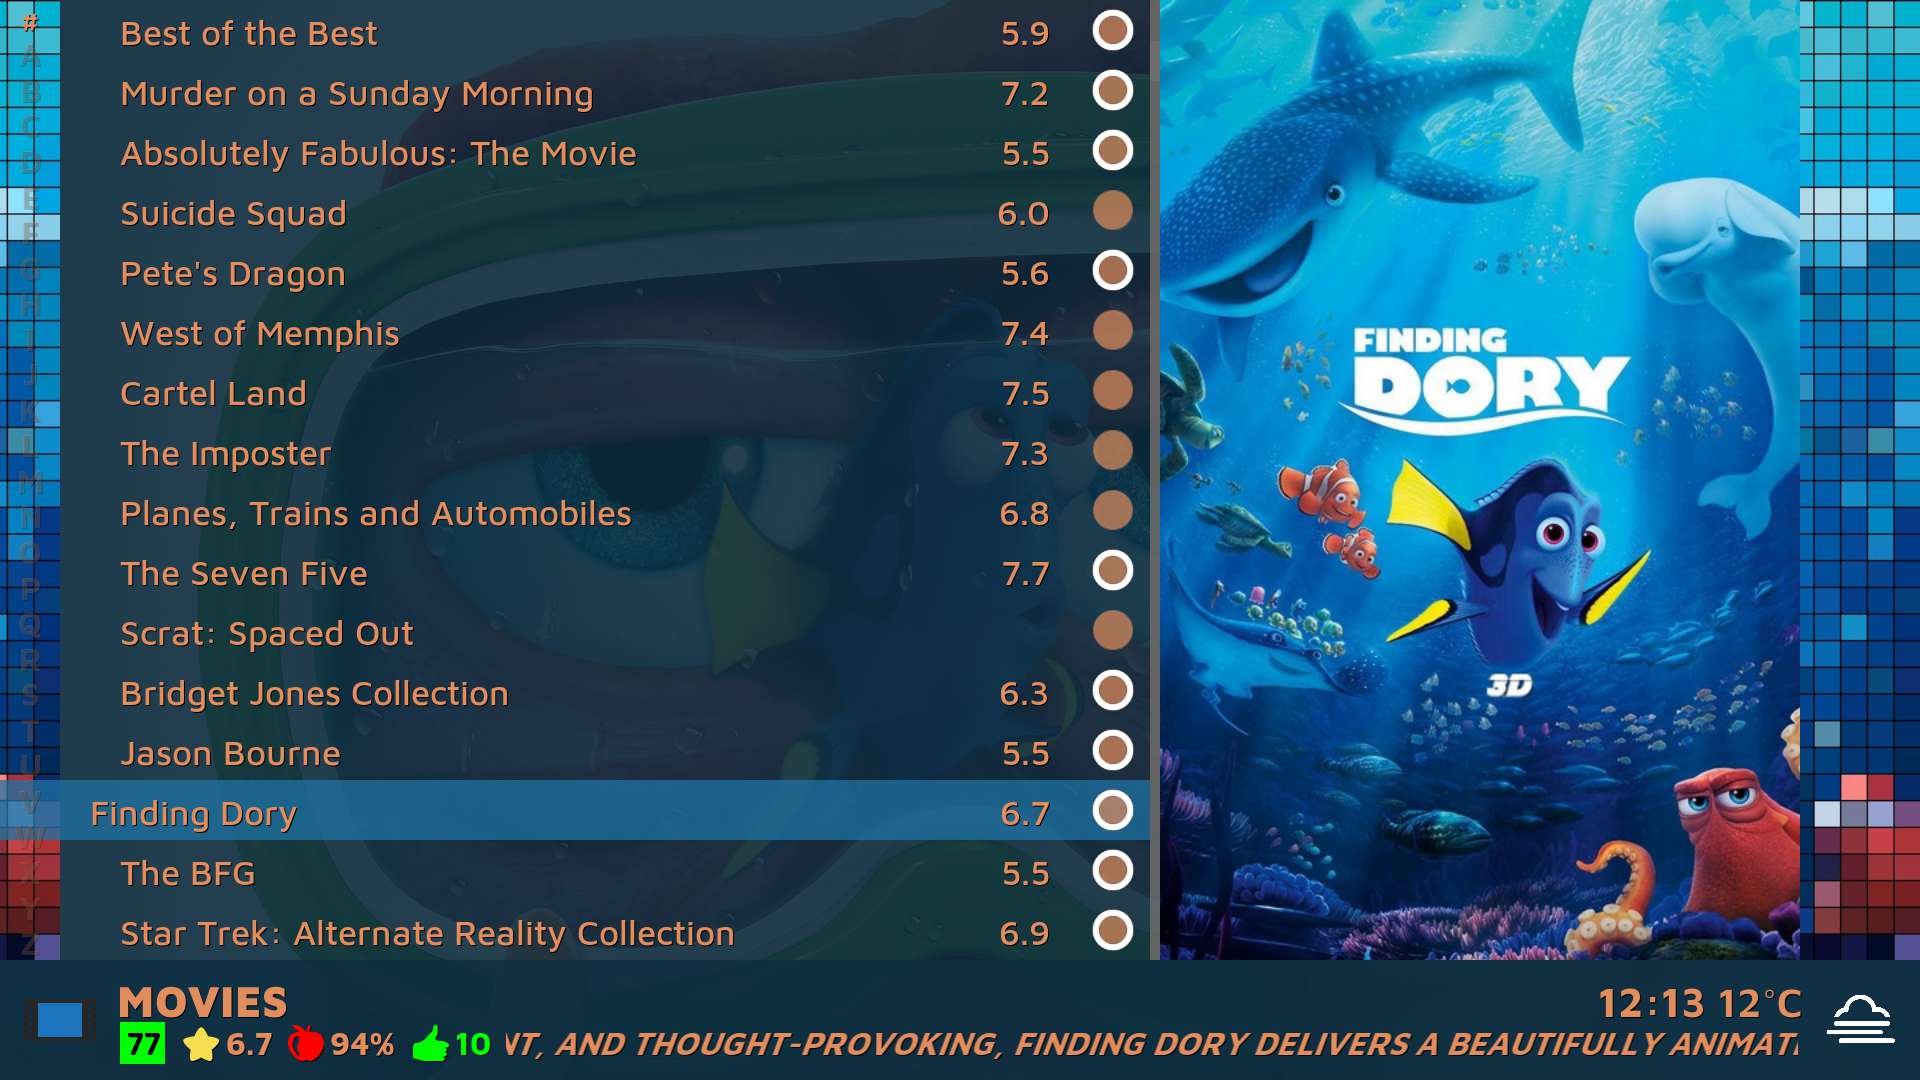Toggle watched indicator for Suicide Squad

tap(1112, 211)
